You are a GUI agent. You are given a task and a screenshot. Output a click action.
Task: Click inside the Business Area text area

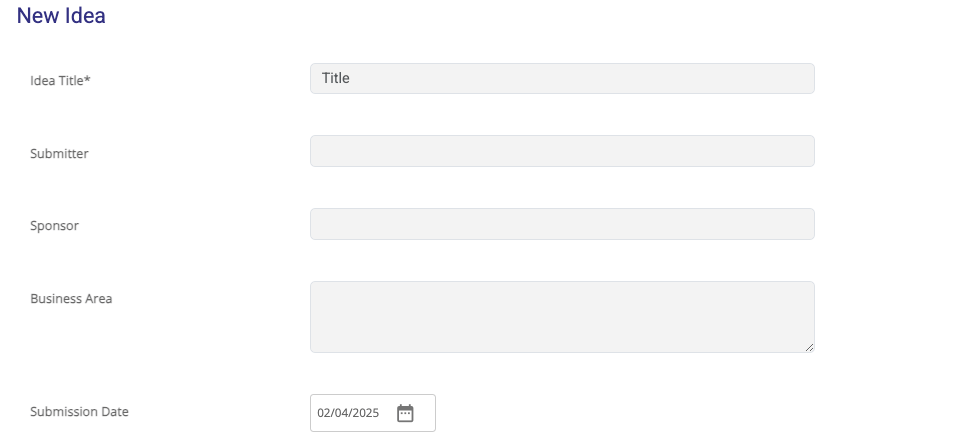click(562, 316)
